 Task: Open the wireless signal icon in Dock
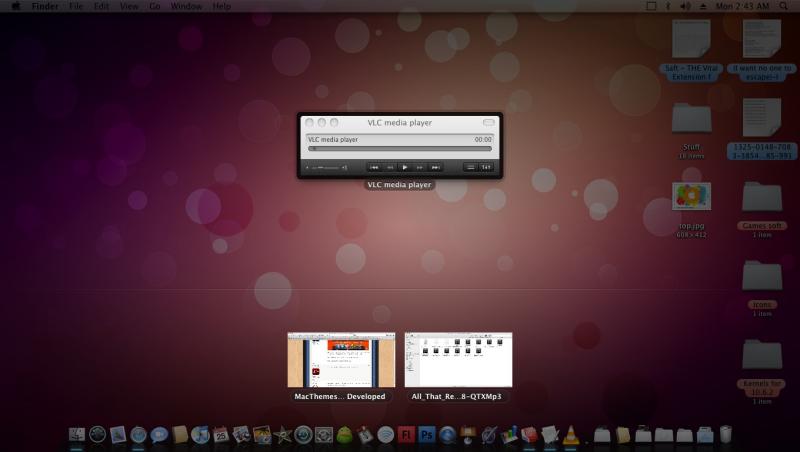coord(386,435)
